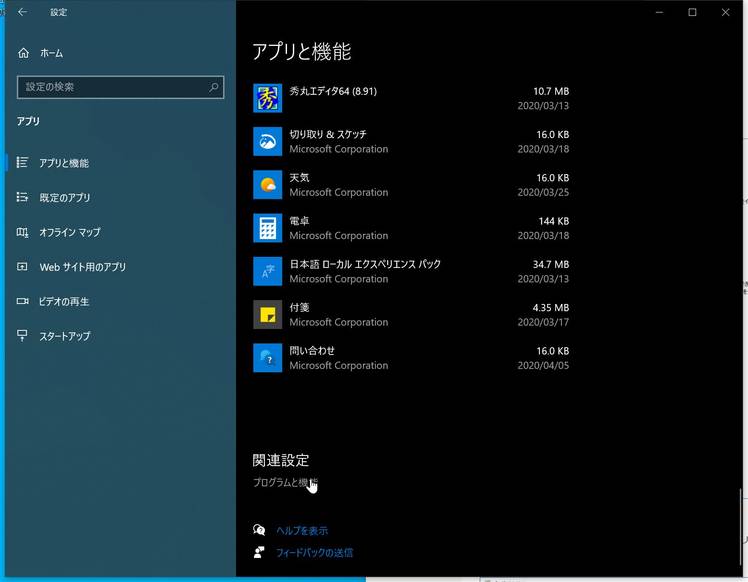The width and height of the screenshot is (748, 582).
Task: Click the 144 KB size value
Action: (x=553, y=221)
